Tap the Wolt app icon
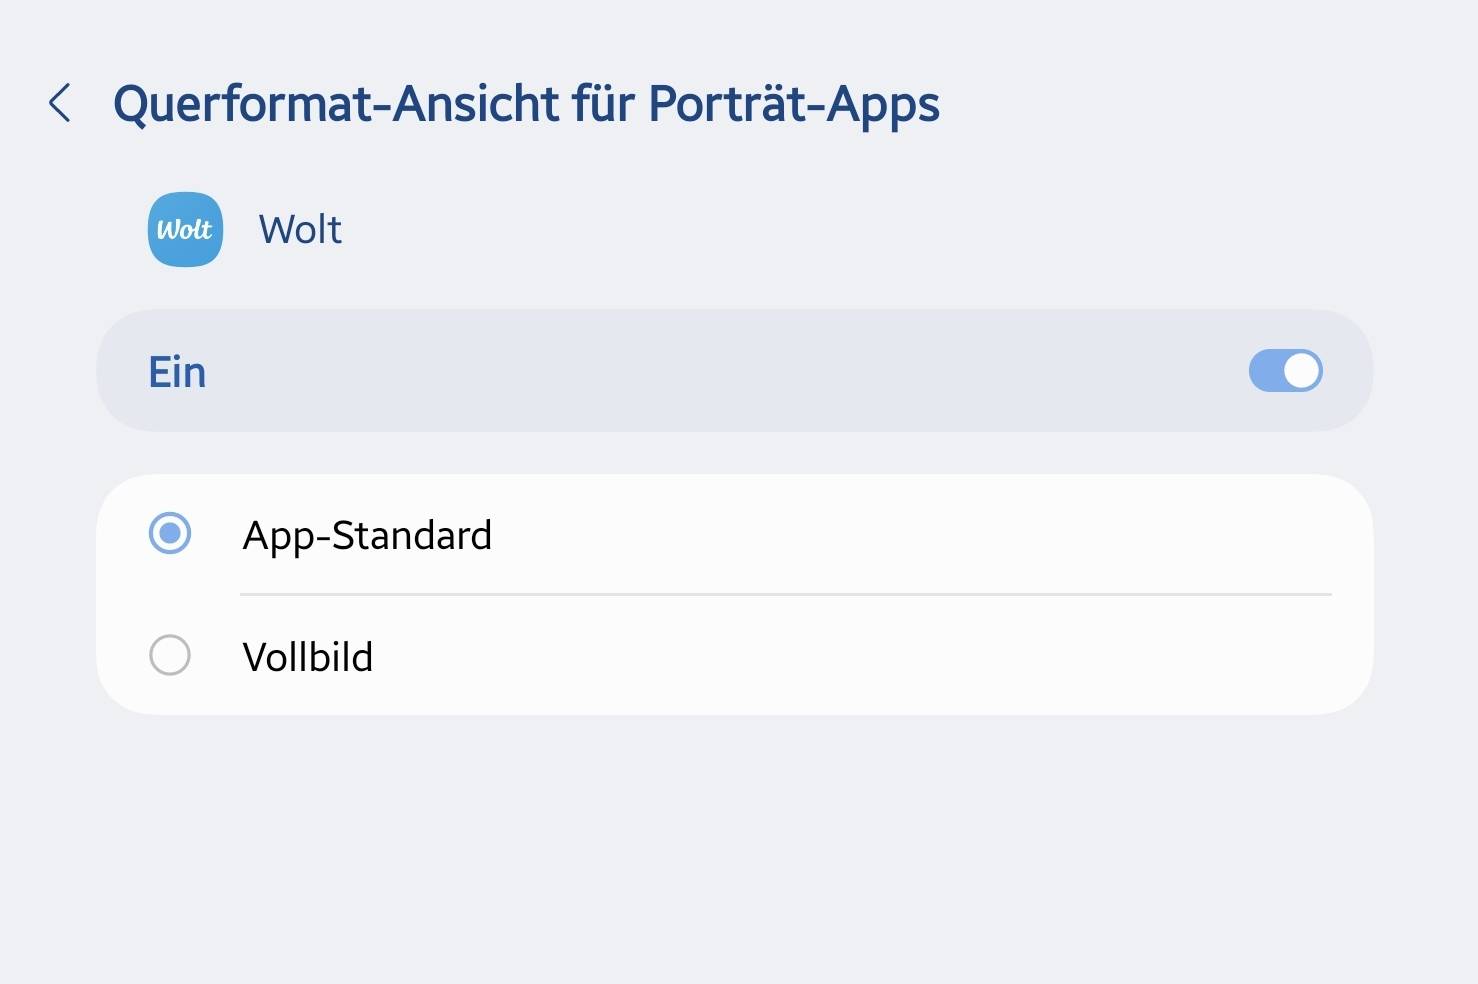 185,229
